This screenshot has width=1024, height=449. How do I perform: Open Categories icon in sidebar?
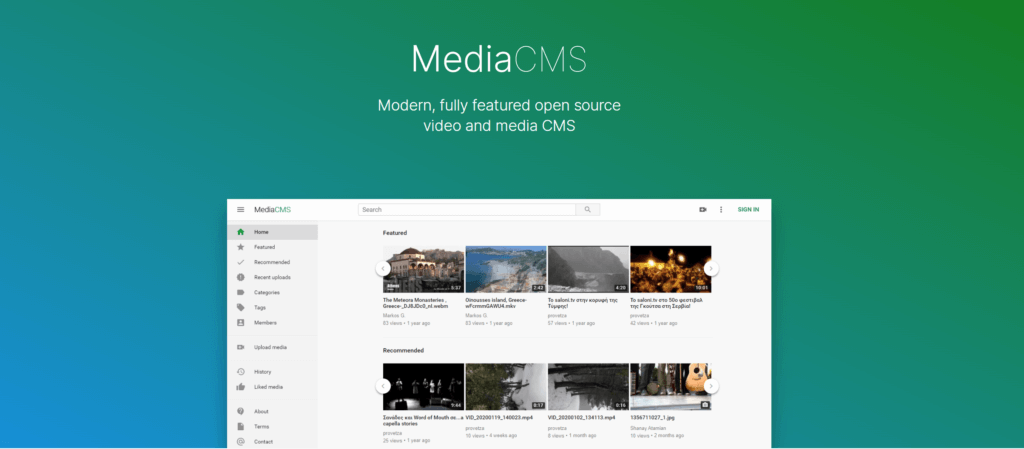(241, 292)
